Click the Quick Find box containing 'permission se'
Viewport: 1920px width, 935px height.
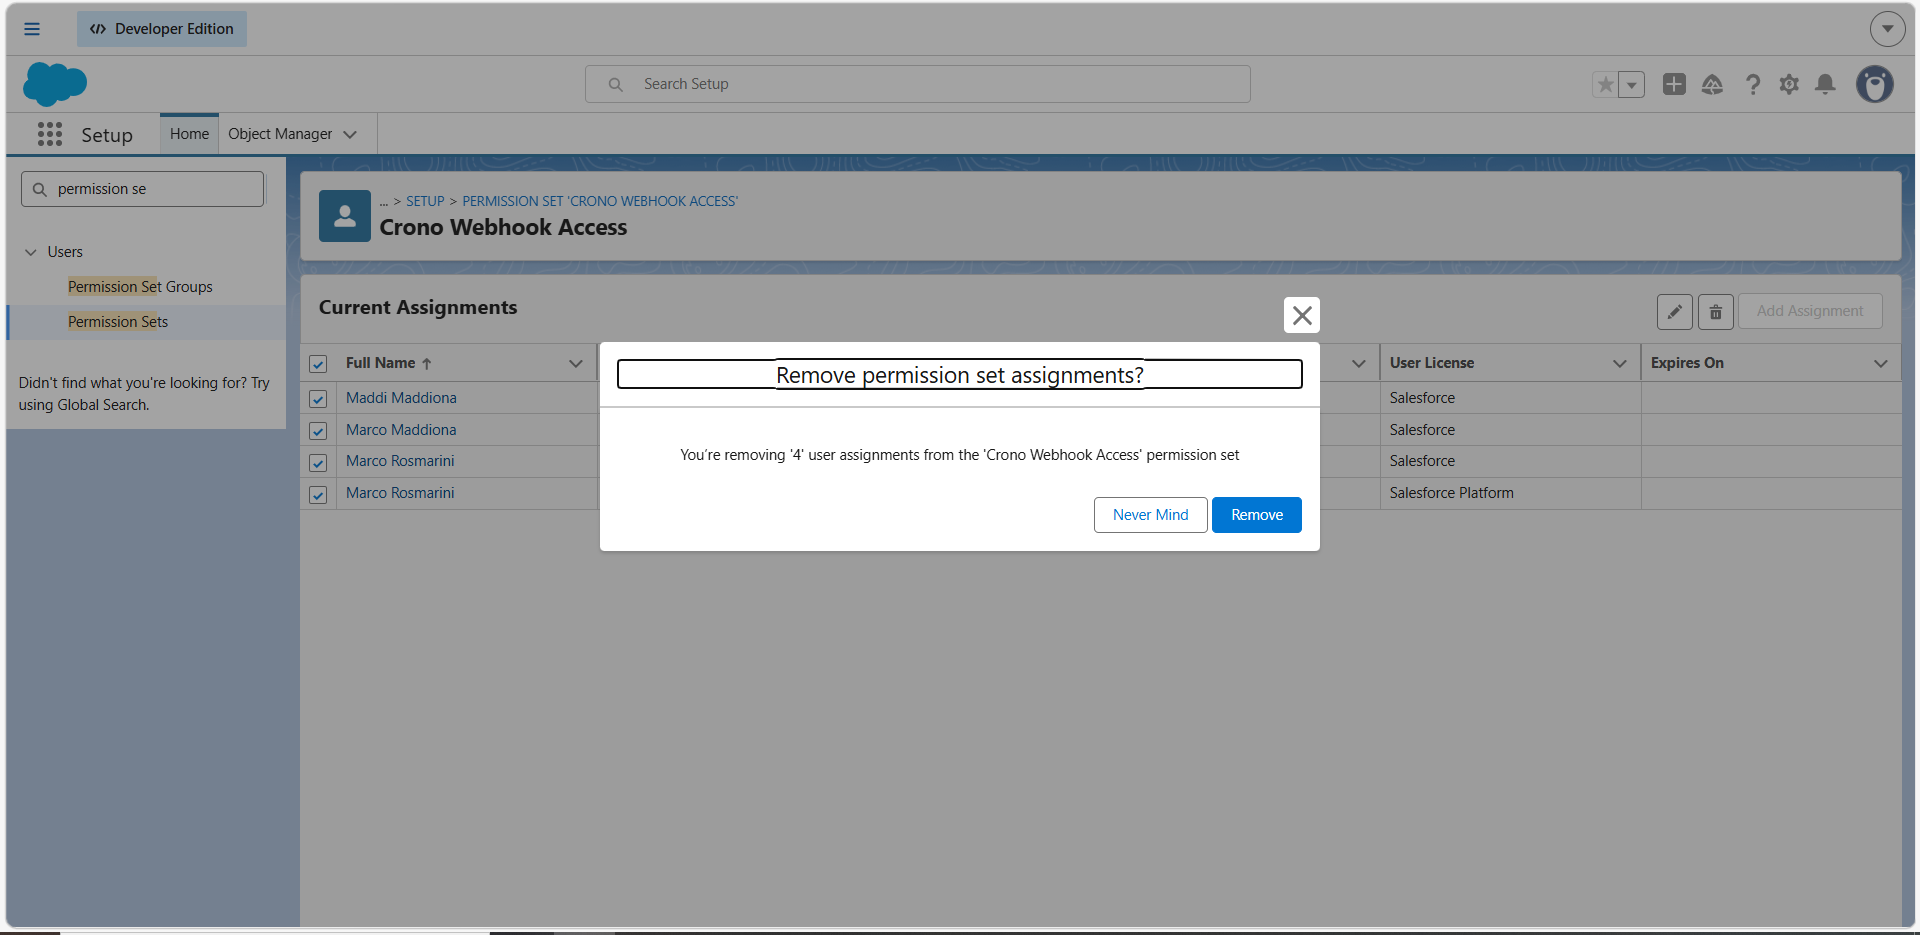click(143, 189)
